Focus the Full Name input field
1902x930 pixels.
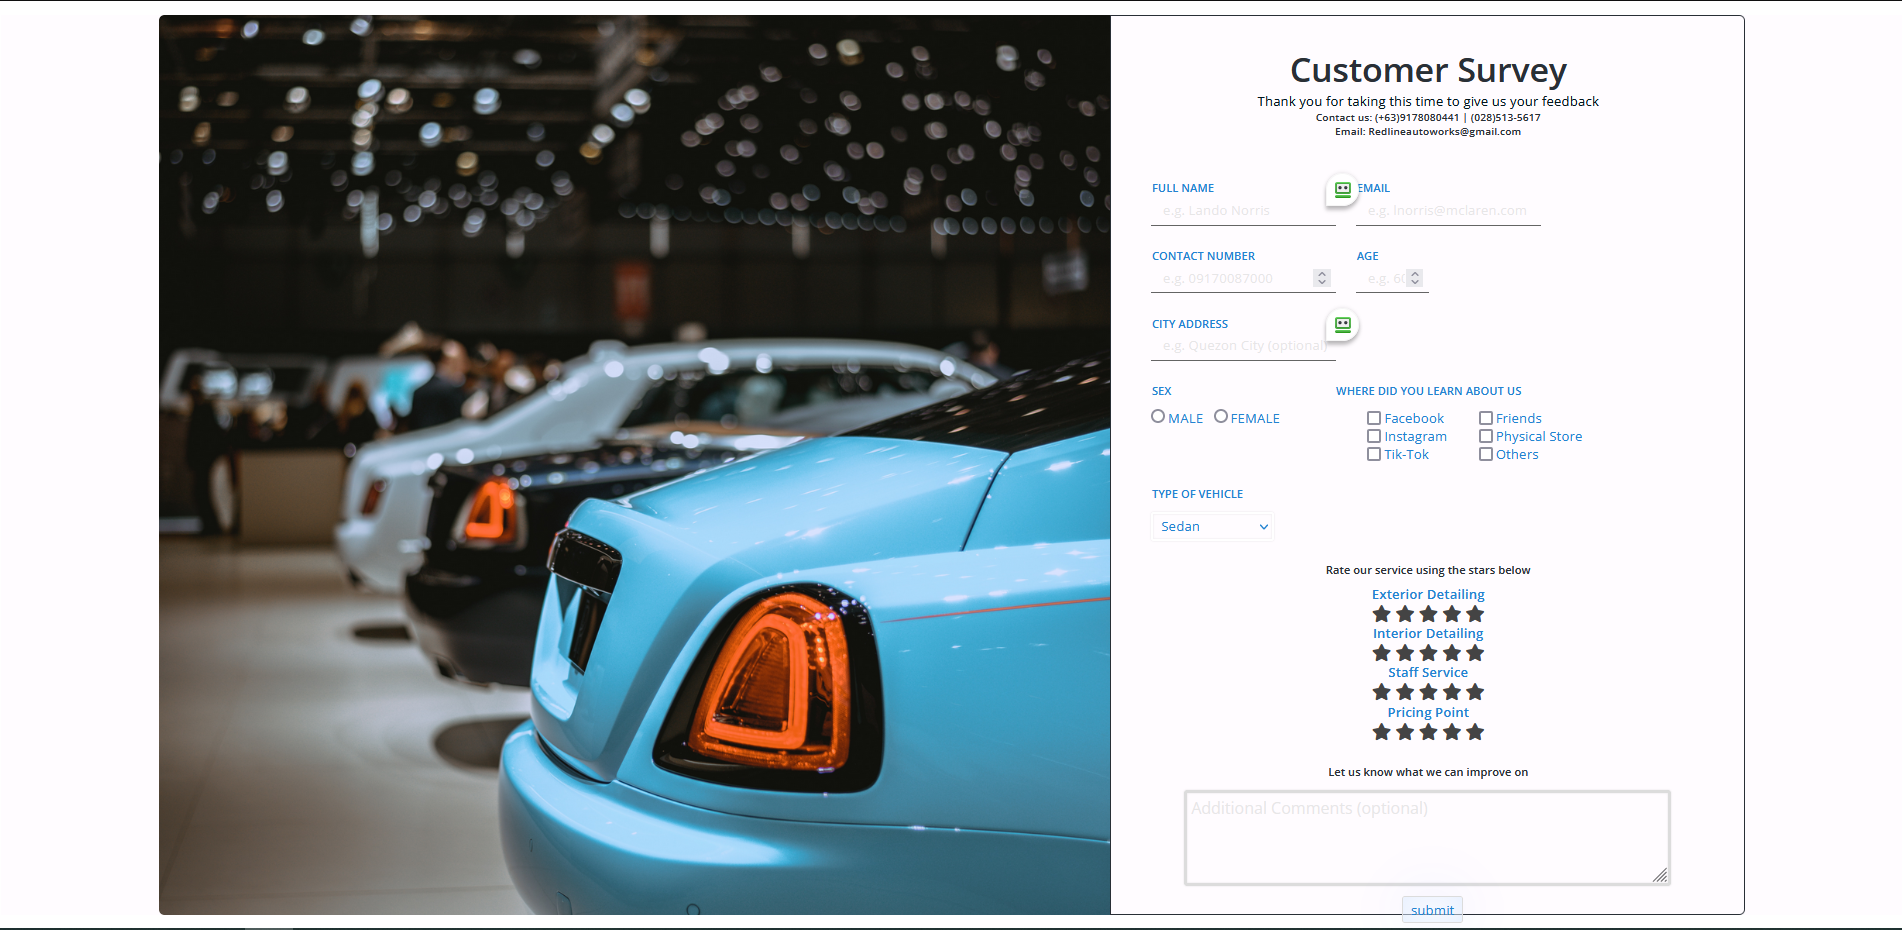(1243, 211)
